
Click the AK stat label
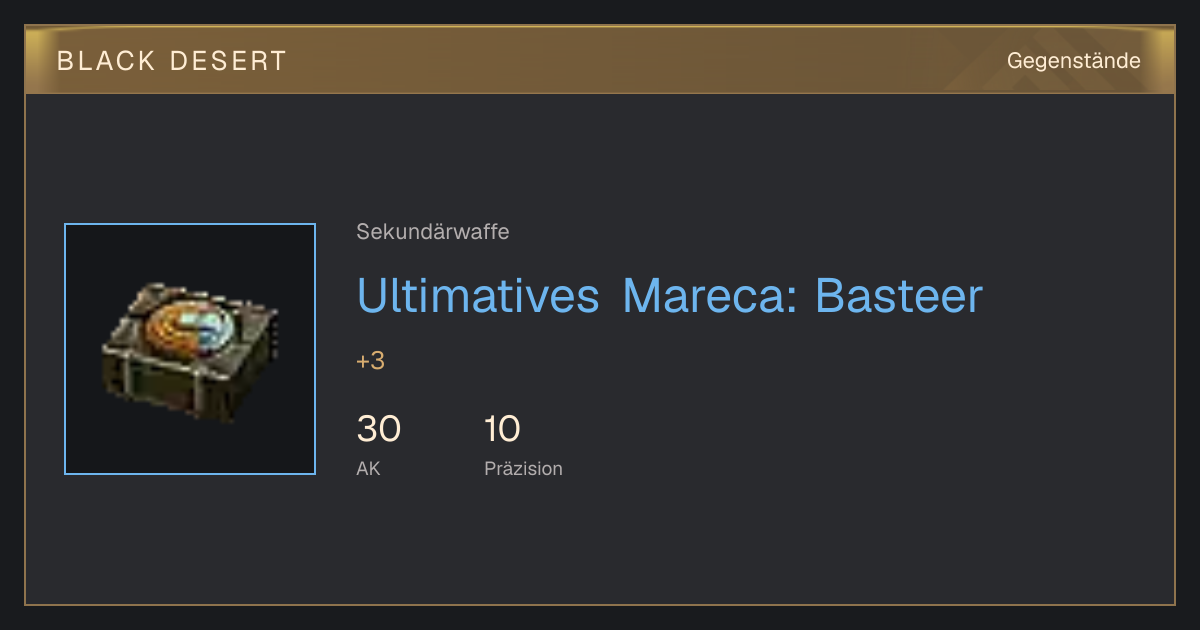point(368,468)
